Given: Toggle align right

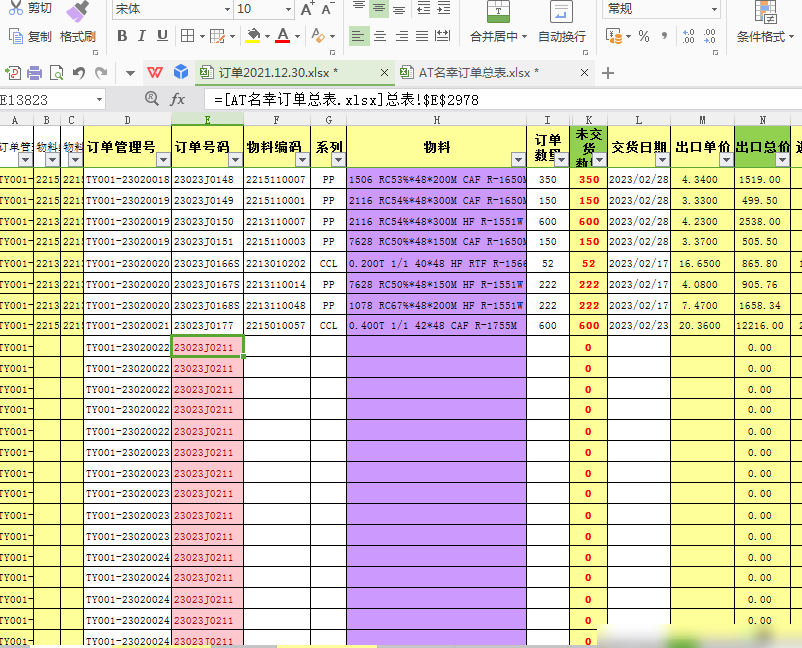Looking at the screenshot, I should click(x=402, y=36).
